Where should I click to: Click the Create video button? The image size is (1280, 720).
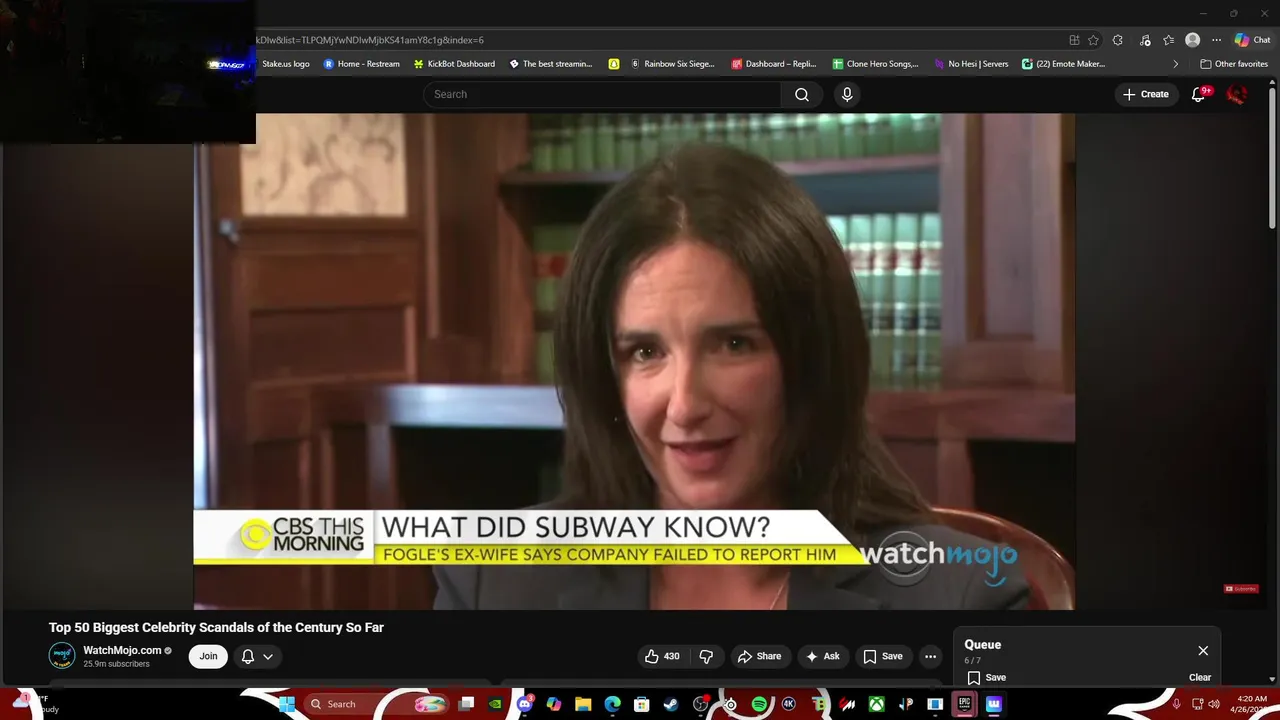[x=1146, y=94]
